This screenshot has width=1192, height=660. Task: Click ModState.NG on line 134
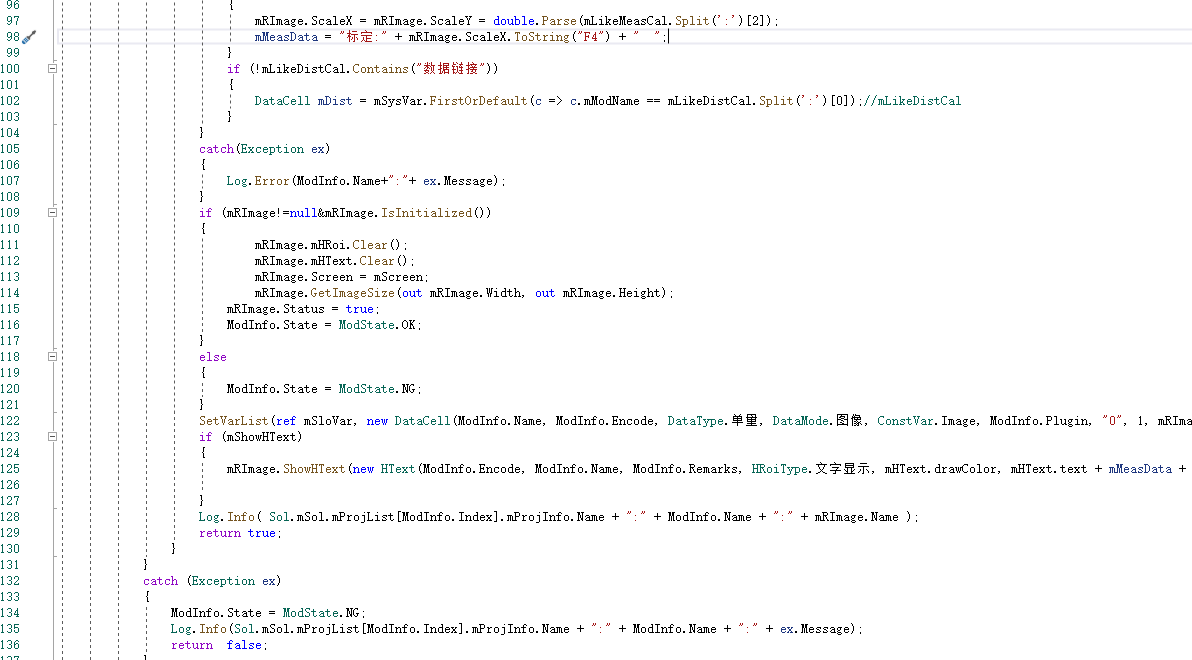click(x=322, y=613)
